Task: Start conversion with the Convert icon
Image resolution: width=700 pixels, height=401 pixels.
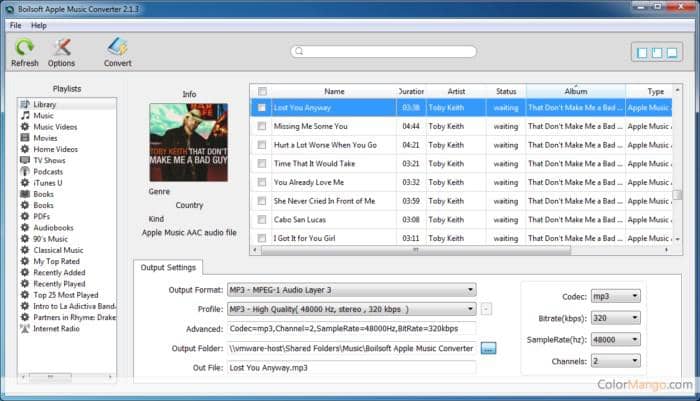Action: 118,47
